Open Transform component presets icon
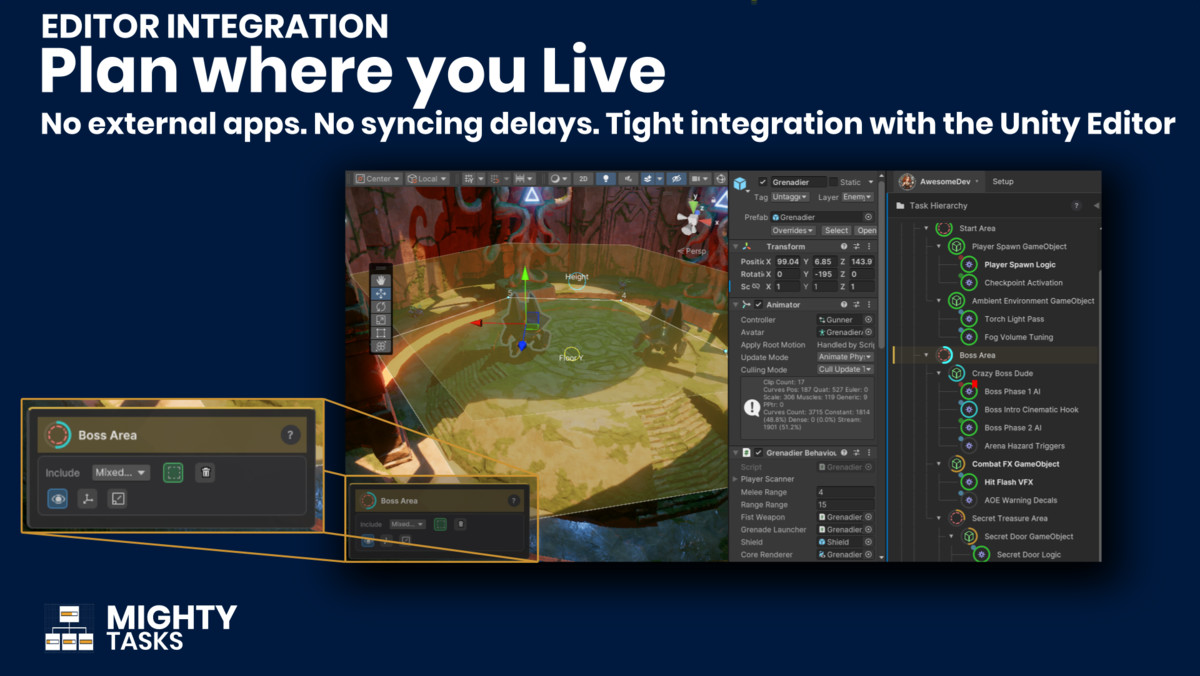This screenshot has height=676, width=1200. click(x=856, y=247)
